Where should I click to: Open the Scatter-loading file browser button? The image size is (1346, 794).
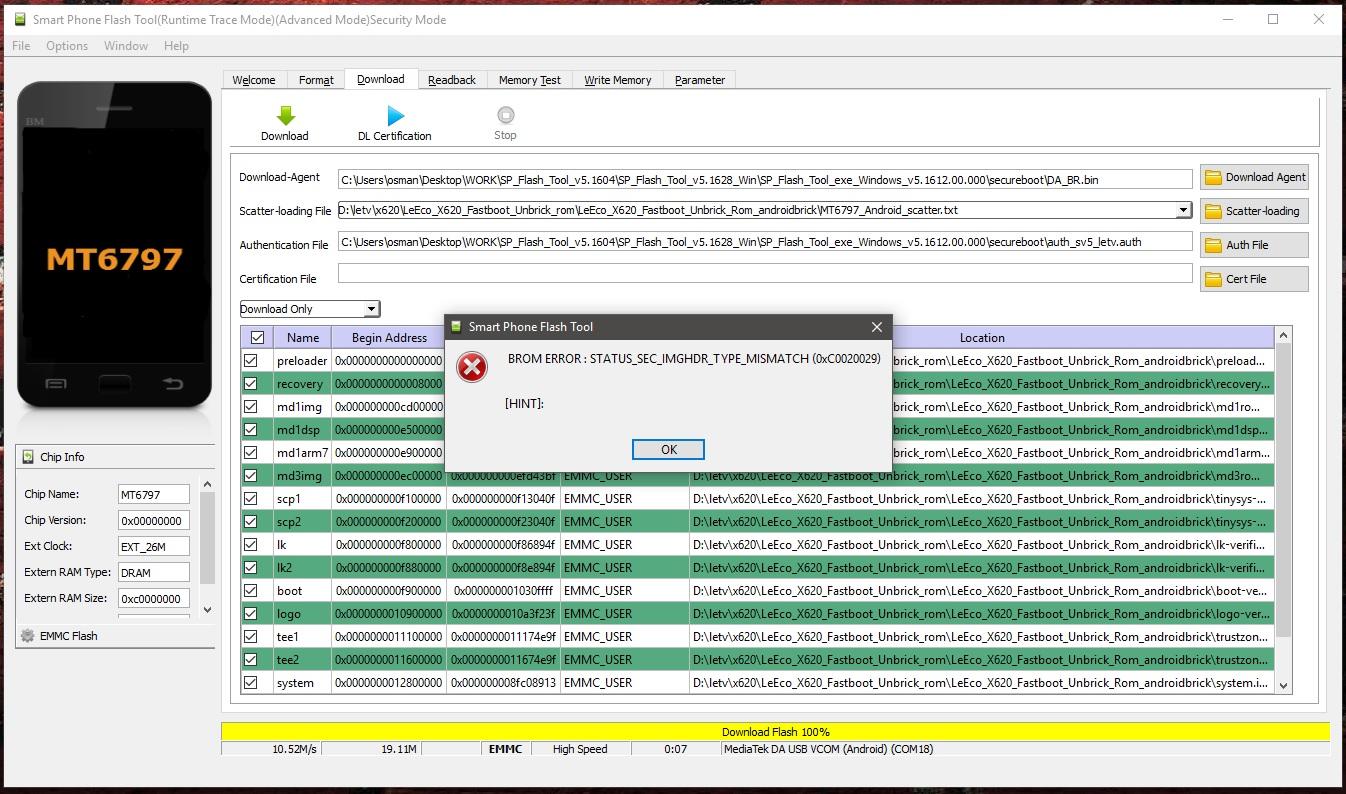point(1254,212)
